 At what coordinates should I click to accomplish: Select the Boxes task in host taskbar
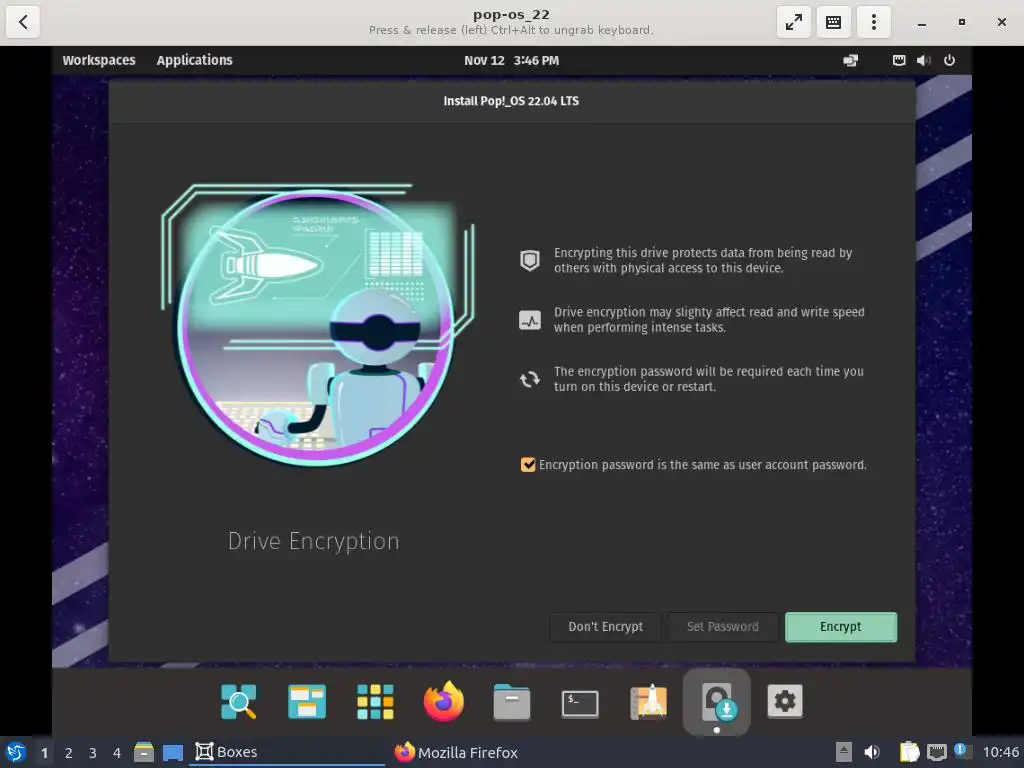[x=287, y=752]
